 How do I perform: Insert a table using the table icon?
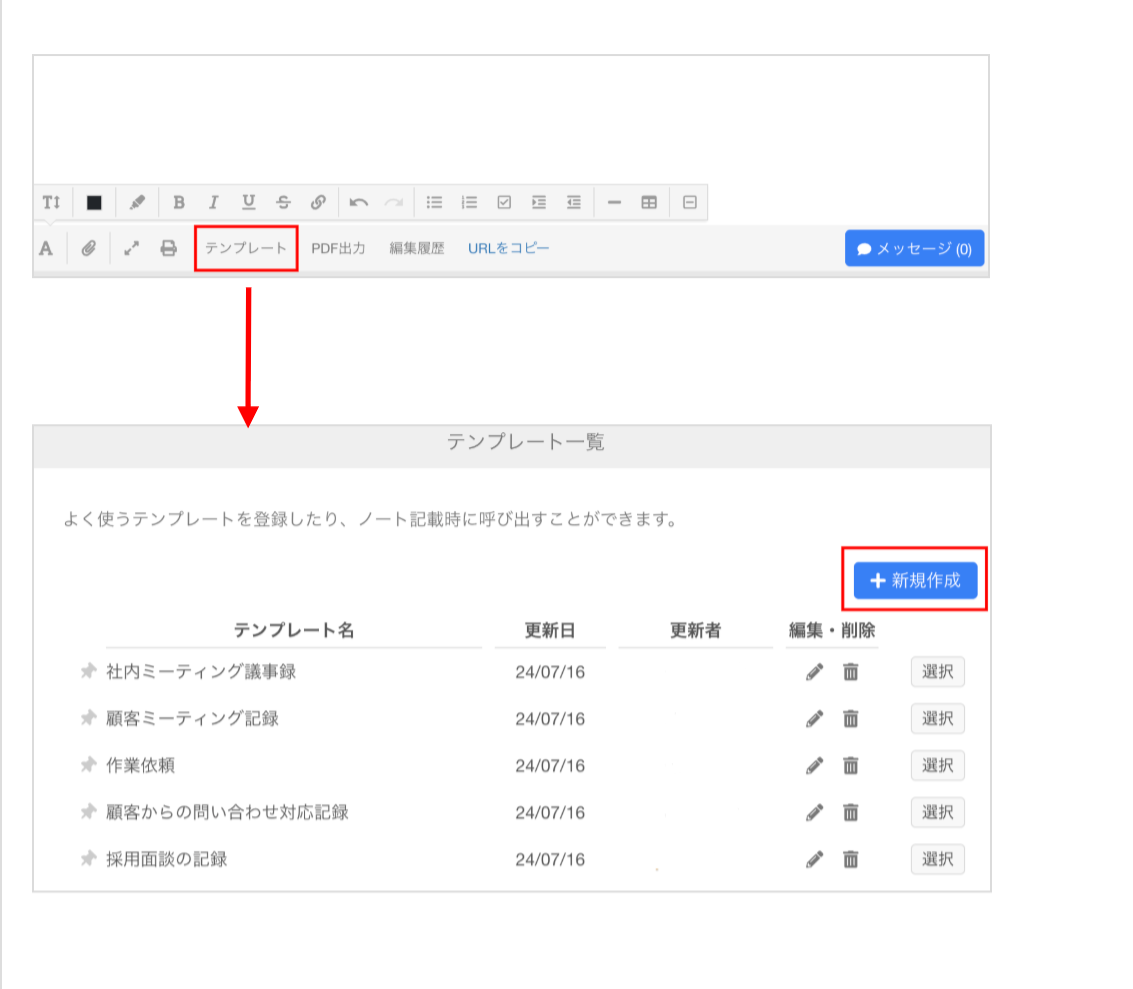pos(648,202)
